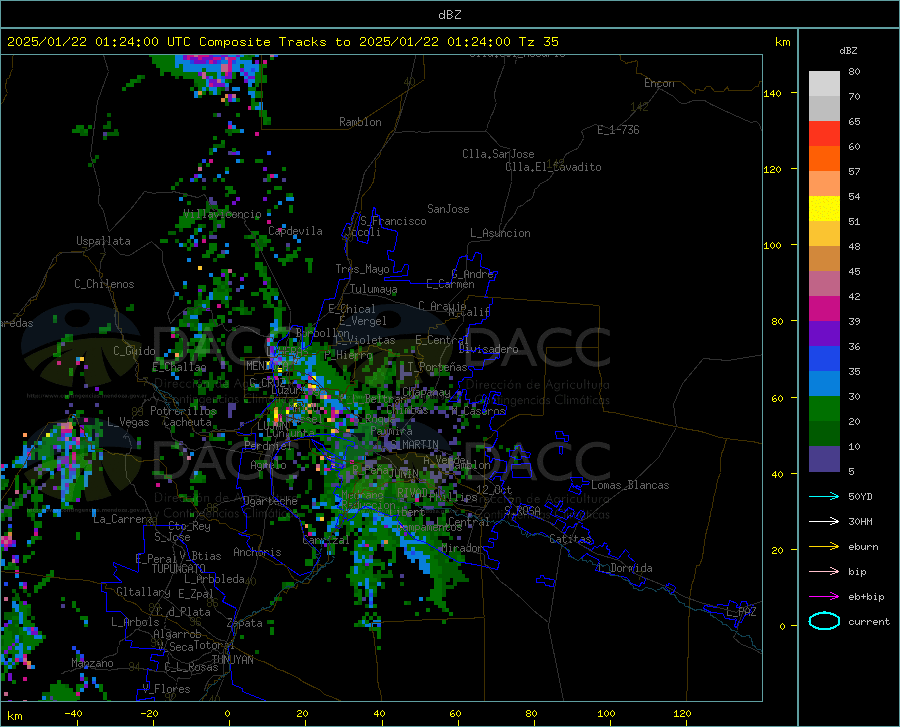Click the Villavicencio label
Screen dimensions: 900x727
222,214
